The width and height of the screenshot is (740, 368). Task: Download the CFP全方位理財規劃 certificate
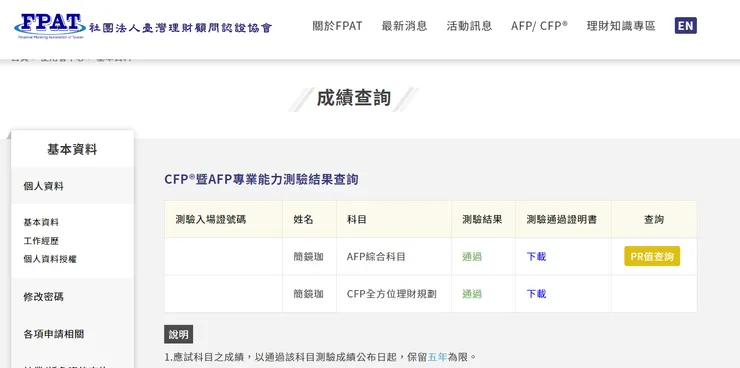(536, 294)
